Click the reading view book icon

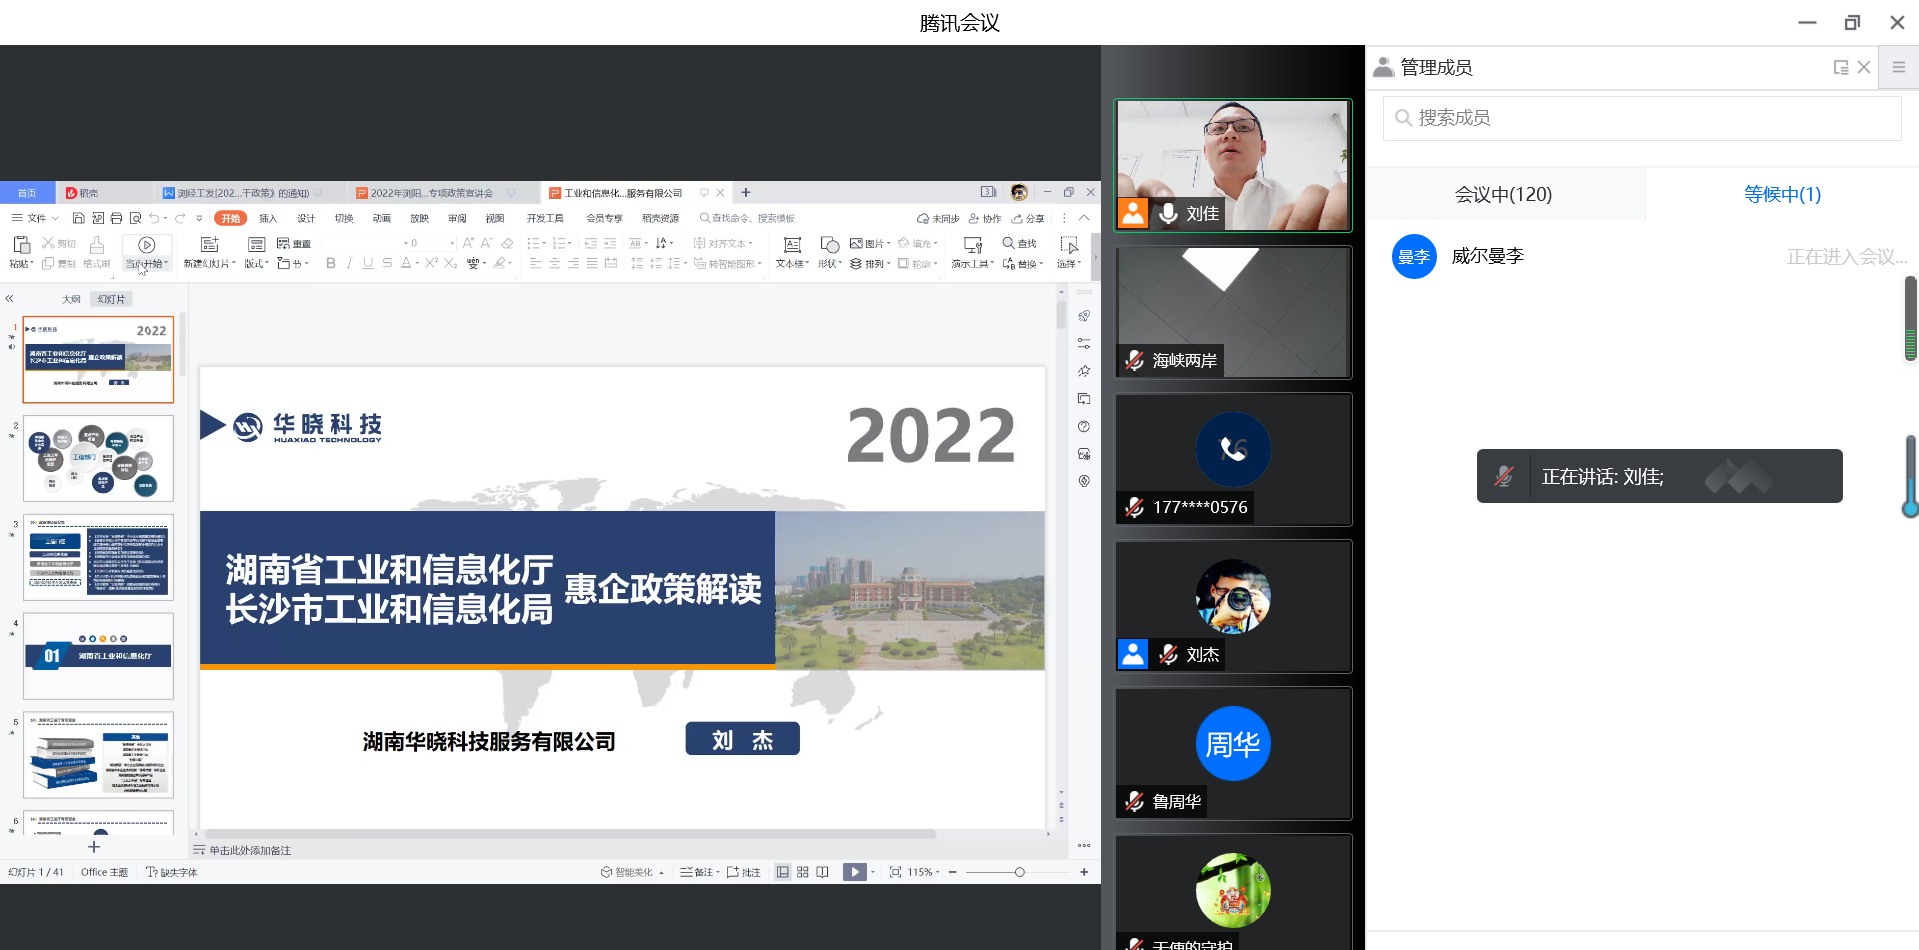click(x=822, y=872)
